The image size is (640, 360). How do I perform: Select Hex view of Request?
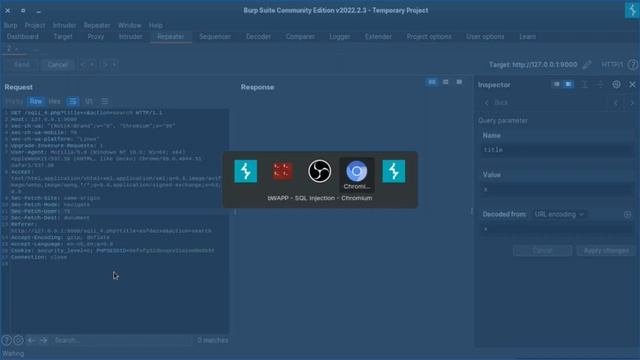pyautogui.click(x=54, y=101)
